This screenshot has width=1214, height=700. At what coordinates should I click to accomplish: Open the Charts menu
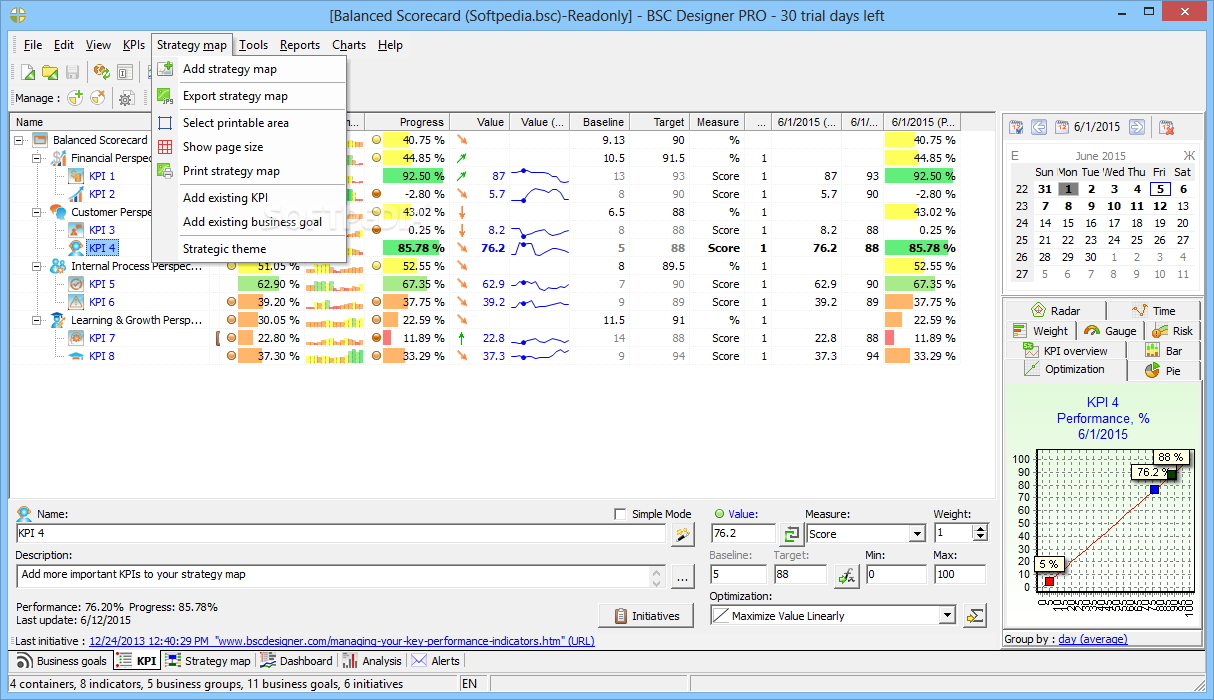click(x=349, y=45)
